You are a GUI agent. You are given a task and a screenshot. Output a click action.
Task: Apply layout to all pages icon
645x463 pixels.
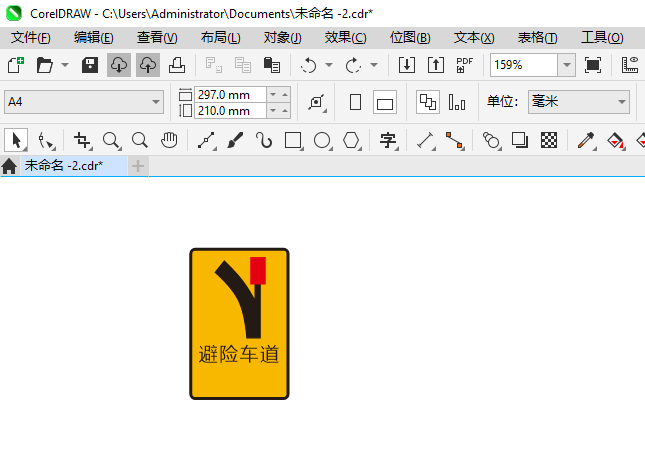(428, 102)
